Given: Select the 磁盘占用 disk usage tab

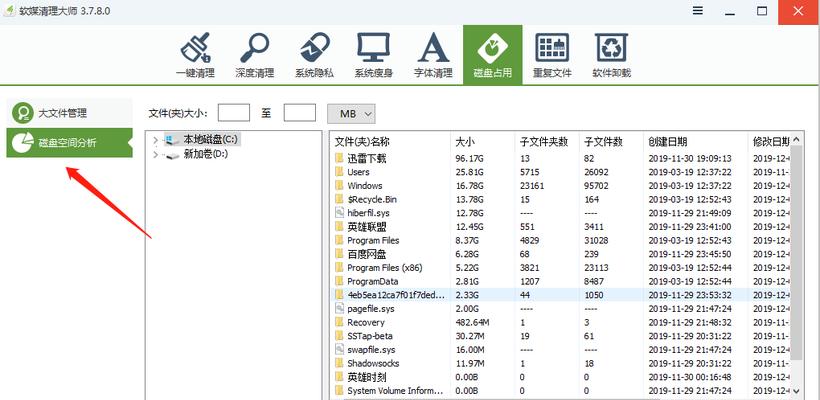Looking at the screenshot, I should (x=493, y=55).
